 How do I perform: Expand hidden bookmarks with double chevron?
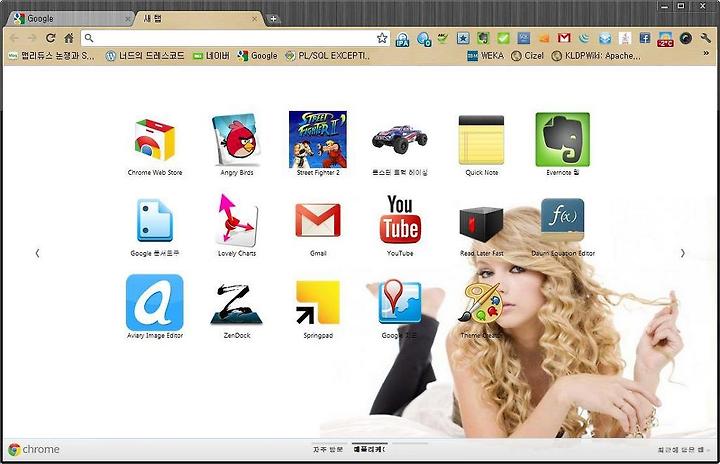click(706, 54)
